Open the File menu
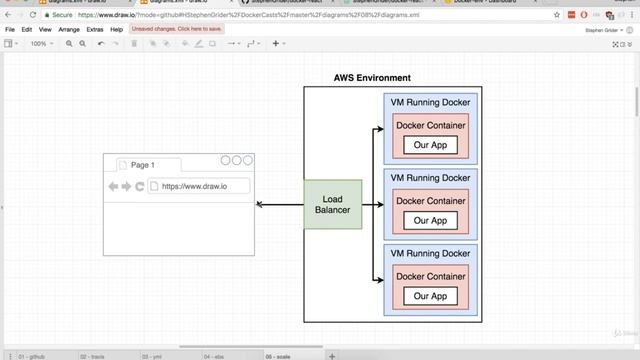The width and height of the screenshot is (640, 360). [10, 29]
